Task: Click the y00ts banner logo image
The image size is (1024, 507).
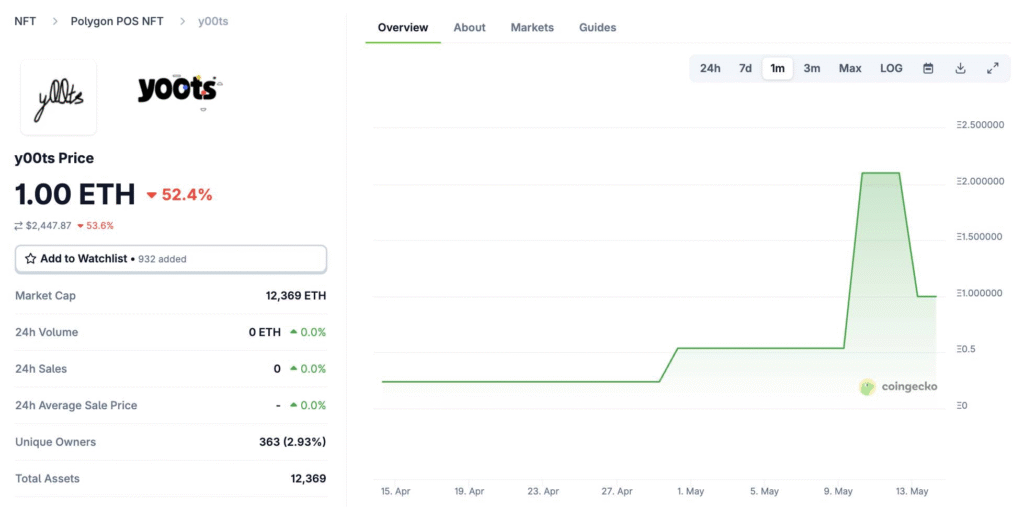Action: click(x=179, y=93)
